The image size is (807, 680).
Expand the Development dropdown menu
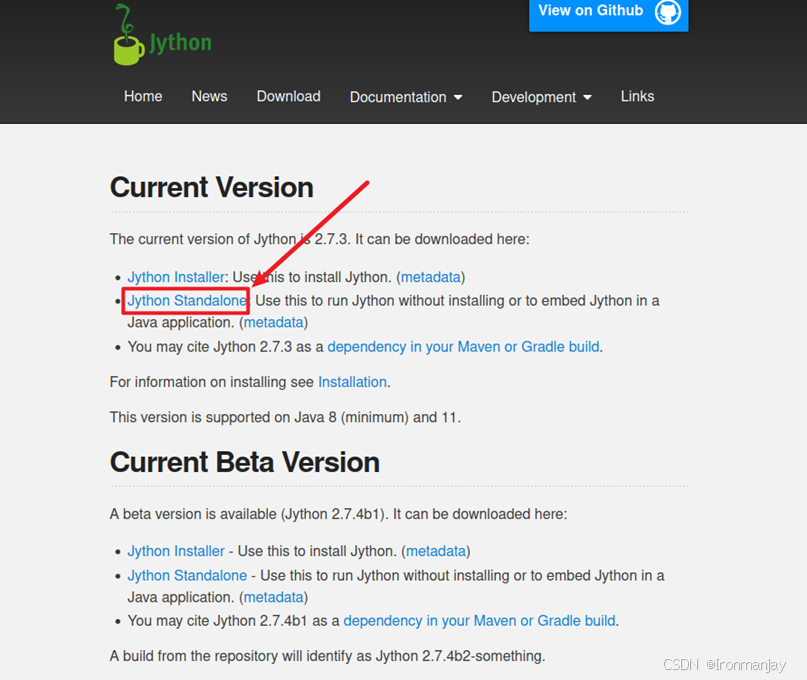(x=541, y=97)
